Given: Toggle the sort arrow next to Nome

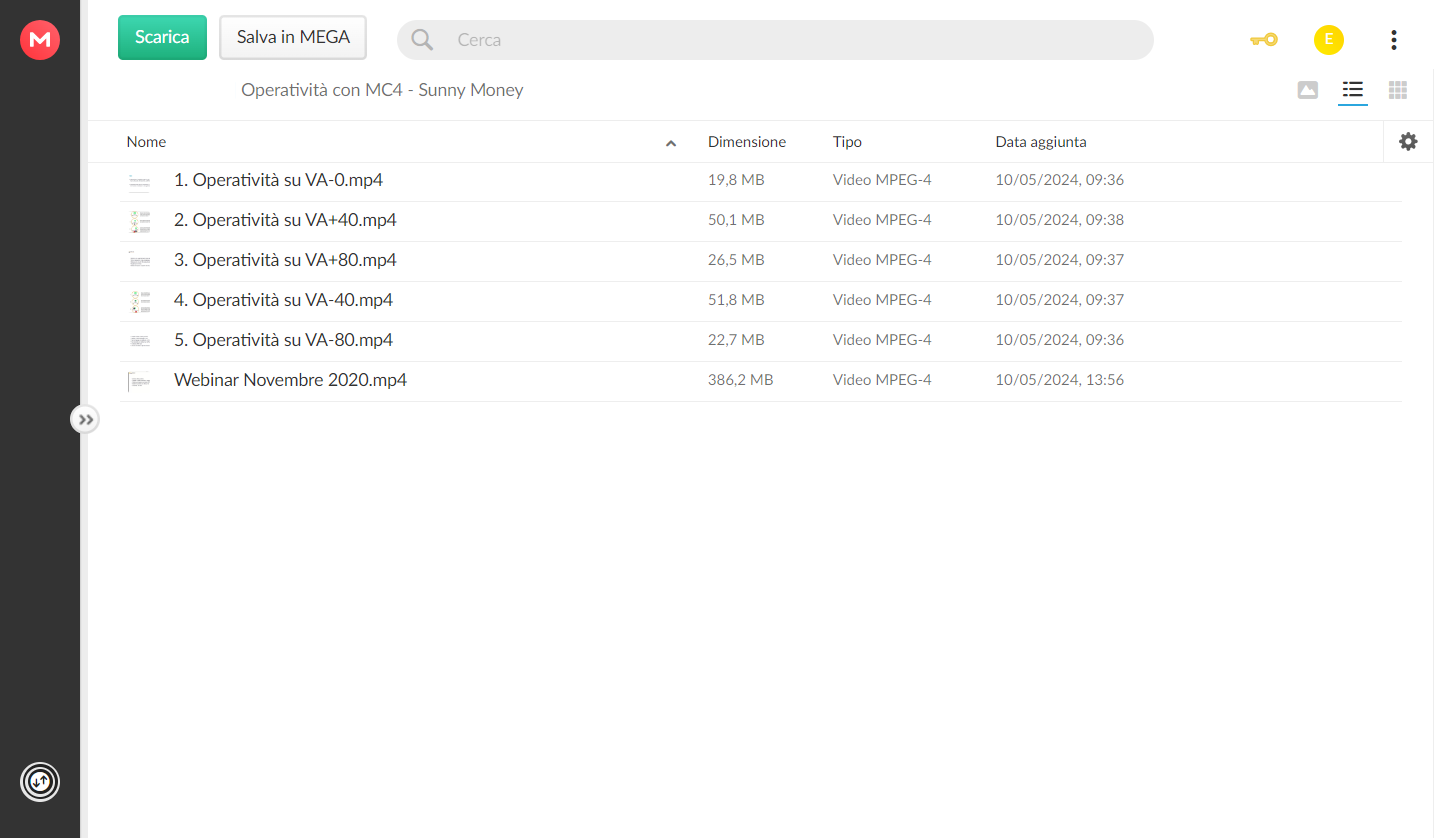Looking at the screenshot, I should point(671,143).
